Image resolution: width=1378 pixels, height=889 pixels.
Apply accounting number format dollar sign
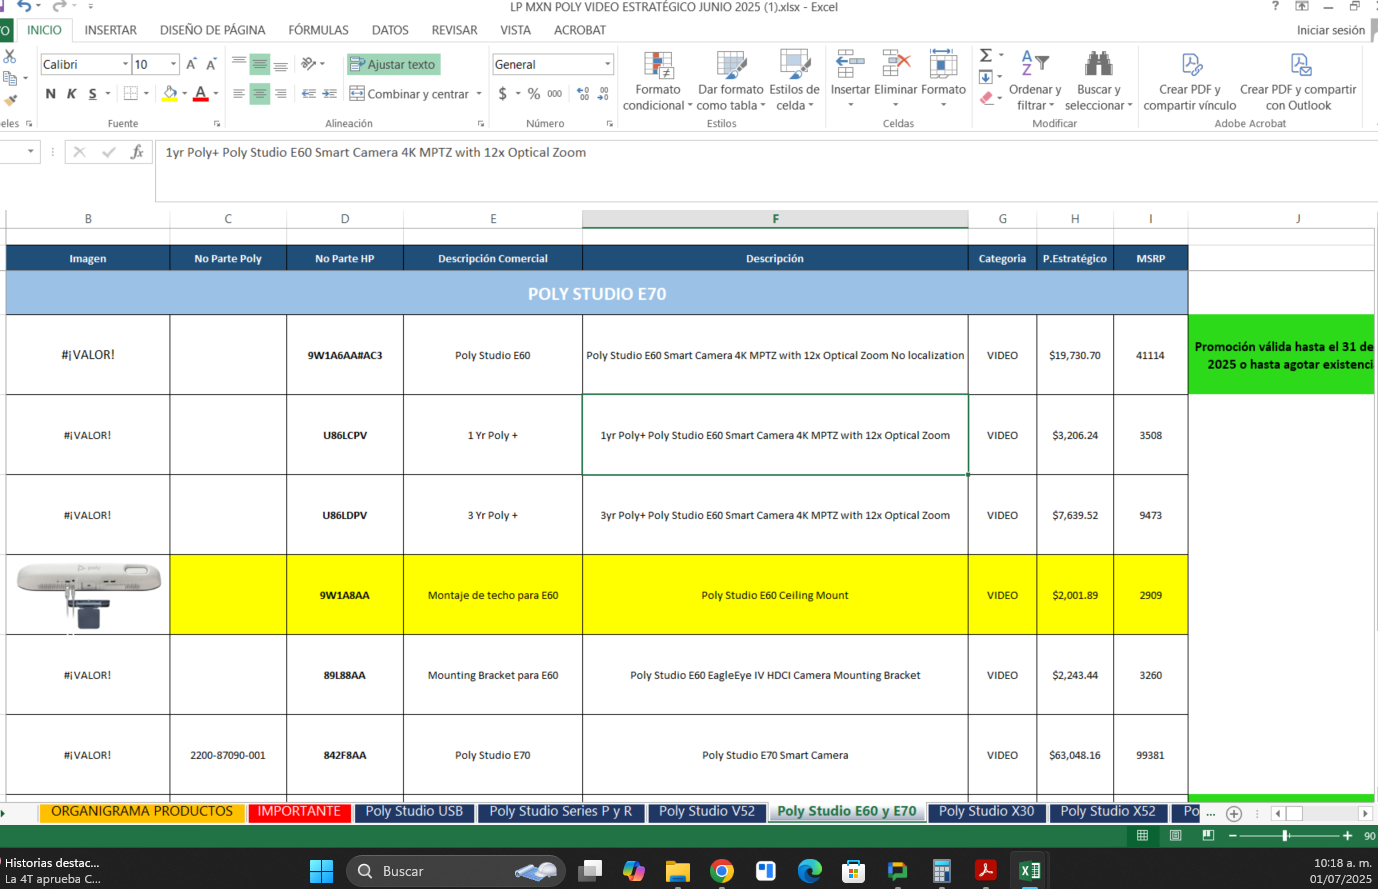pyautogui.click(x=502, y=93)
